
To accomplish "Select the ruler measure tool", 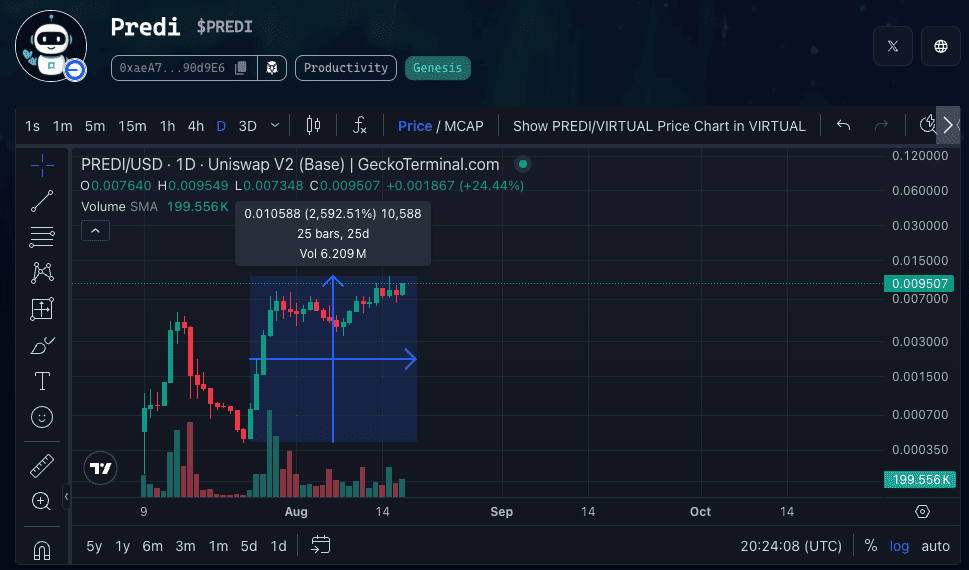I will 42,465.
